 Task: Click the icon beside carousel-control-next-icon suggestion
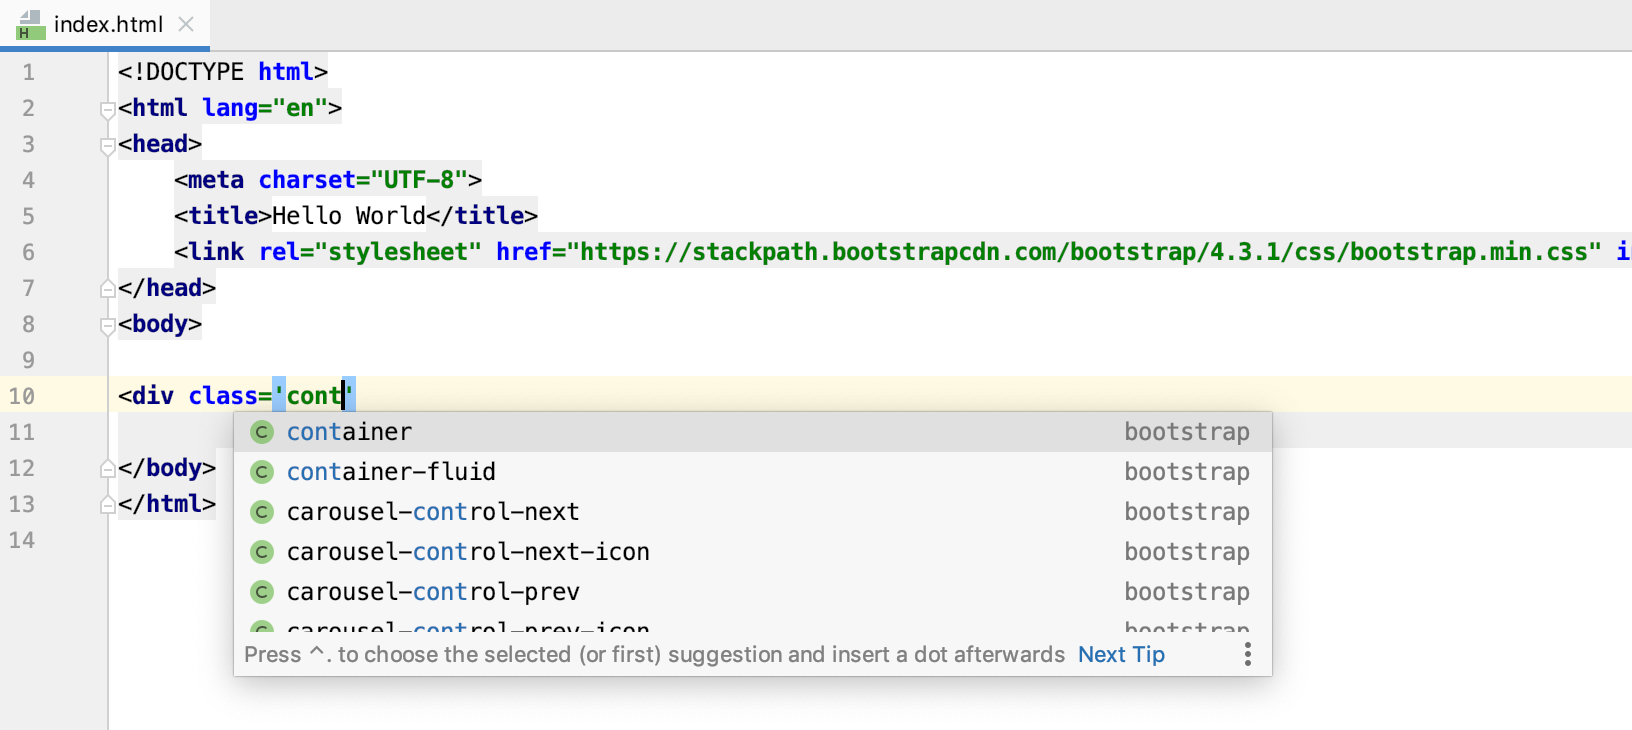pos(262,552)
